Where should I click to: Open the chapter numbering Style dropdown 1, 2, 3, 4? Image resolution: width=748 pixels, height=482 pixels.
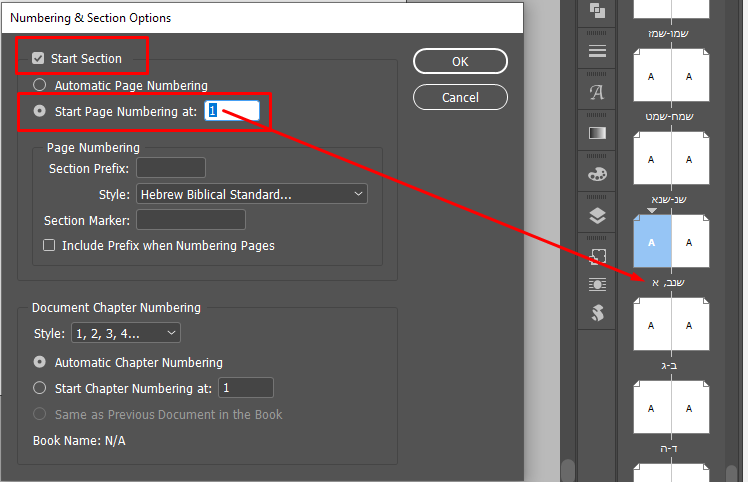(x=126, y=333)
